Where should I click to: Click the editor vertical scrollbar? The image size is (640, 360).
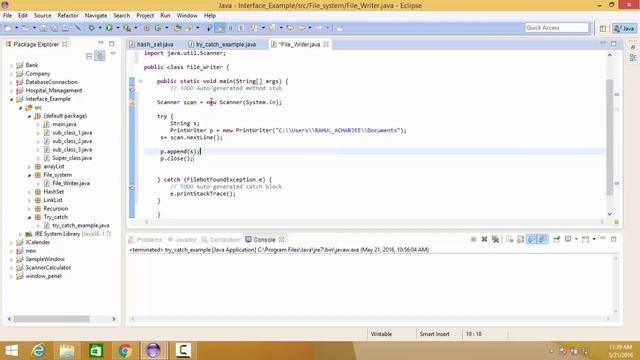[x=610, y=137]
